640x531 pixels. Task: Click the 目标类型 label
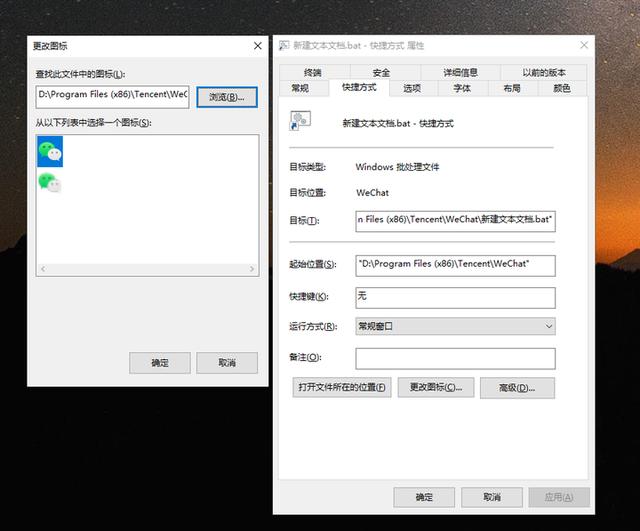pos(307,167)
